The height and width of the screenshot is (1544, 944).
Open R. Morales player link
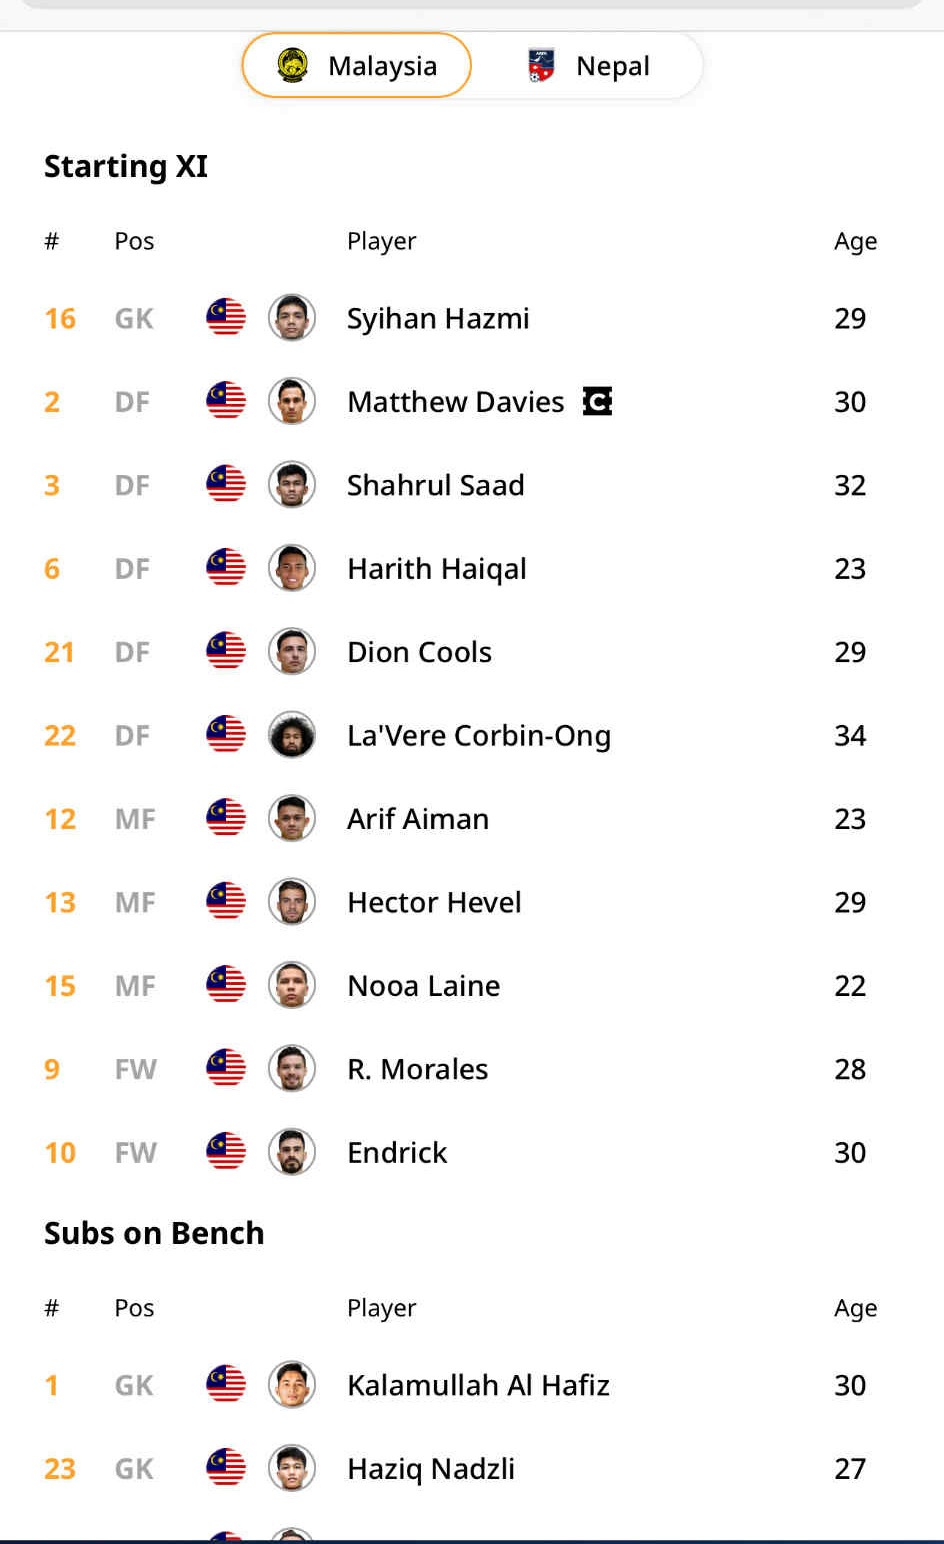[x=417, y=1069]
